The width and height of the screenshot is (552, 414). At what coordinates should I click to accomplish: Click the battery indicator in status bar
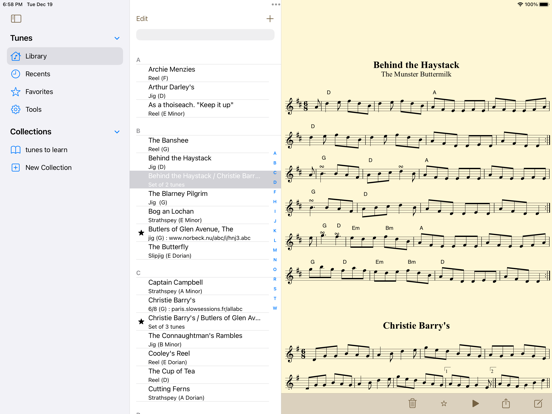pos(544,4)
